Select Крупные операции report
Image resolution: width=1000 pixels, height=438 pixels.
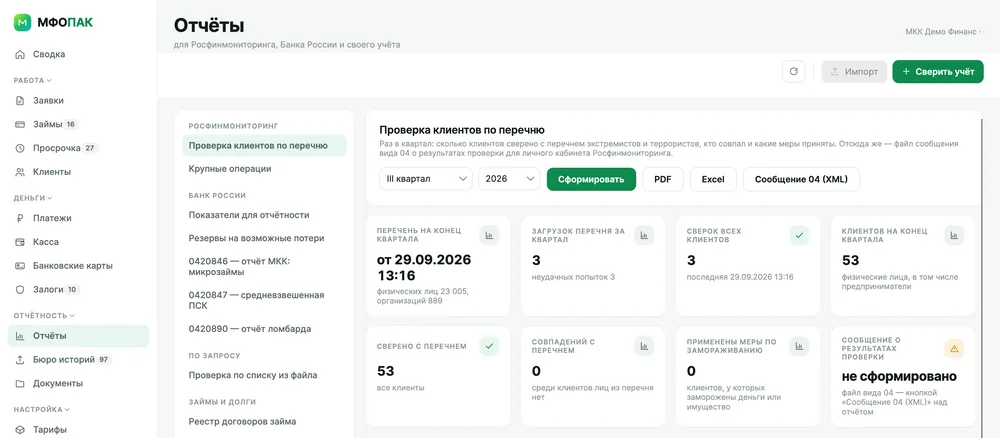pos(264,169)
